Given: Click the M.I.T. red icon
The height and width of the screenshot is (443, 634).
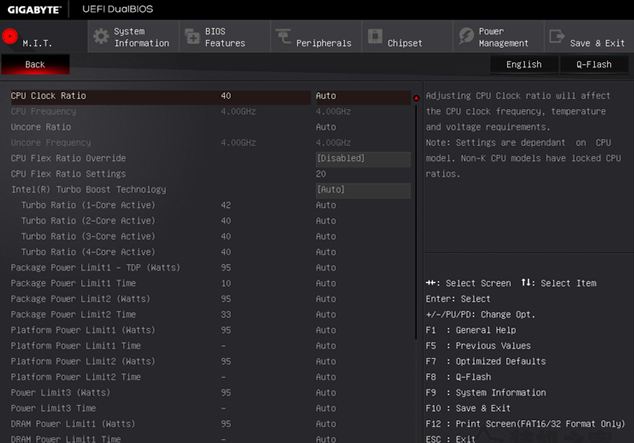Looking at the screenshot, I should 11,36.
